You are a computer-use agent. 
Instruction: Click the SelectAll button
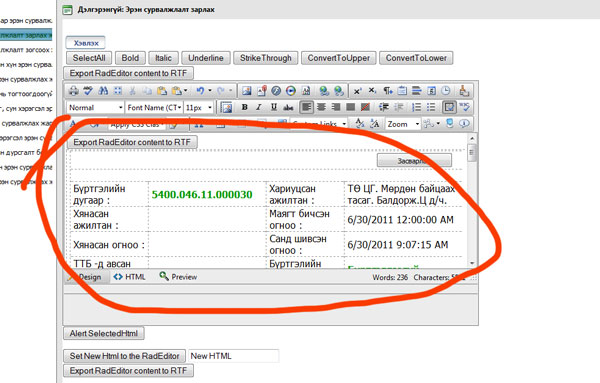pyautogui.click(x=89, y=58)
